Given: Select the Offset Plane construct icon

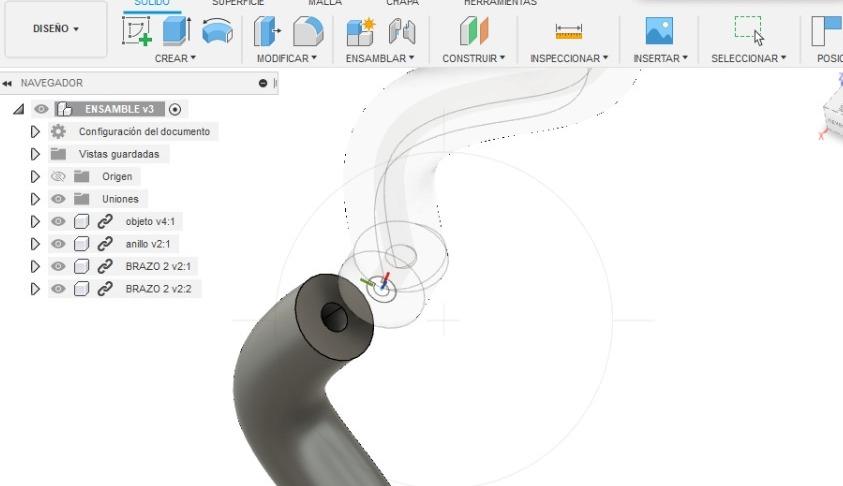Looking at the screenshot, I should click(474, 31).
